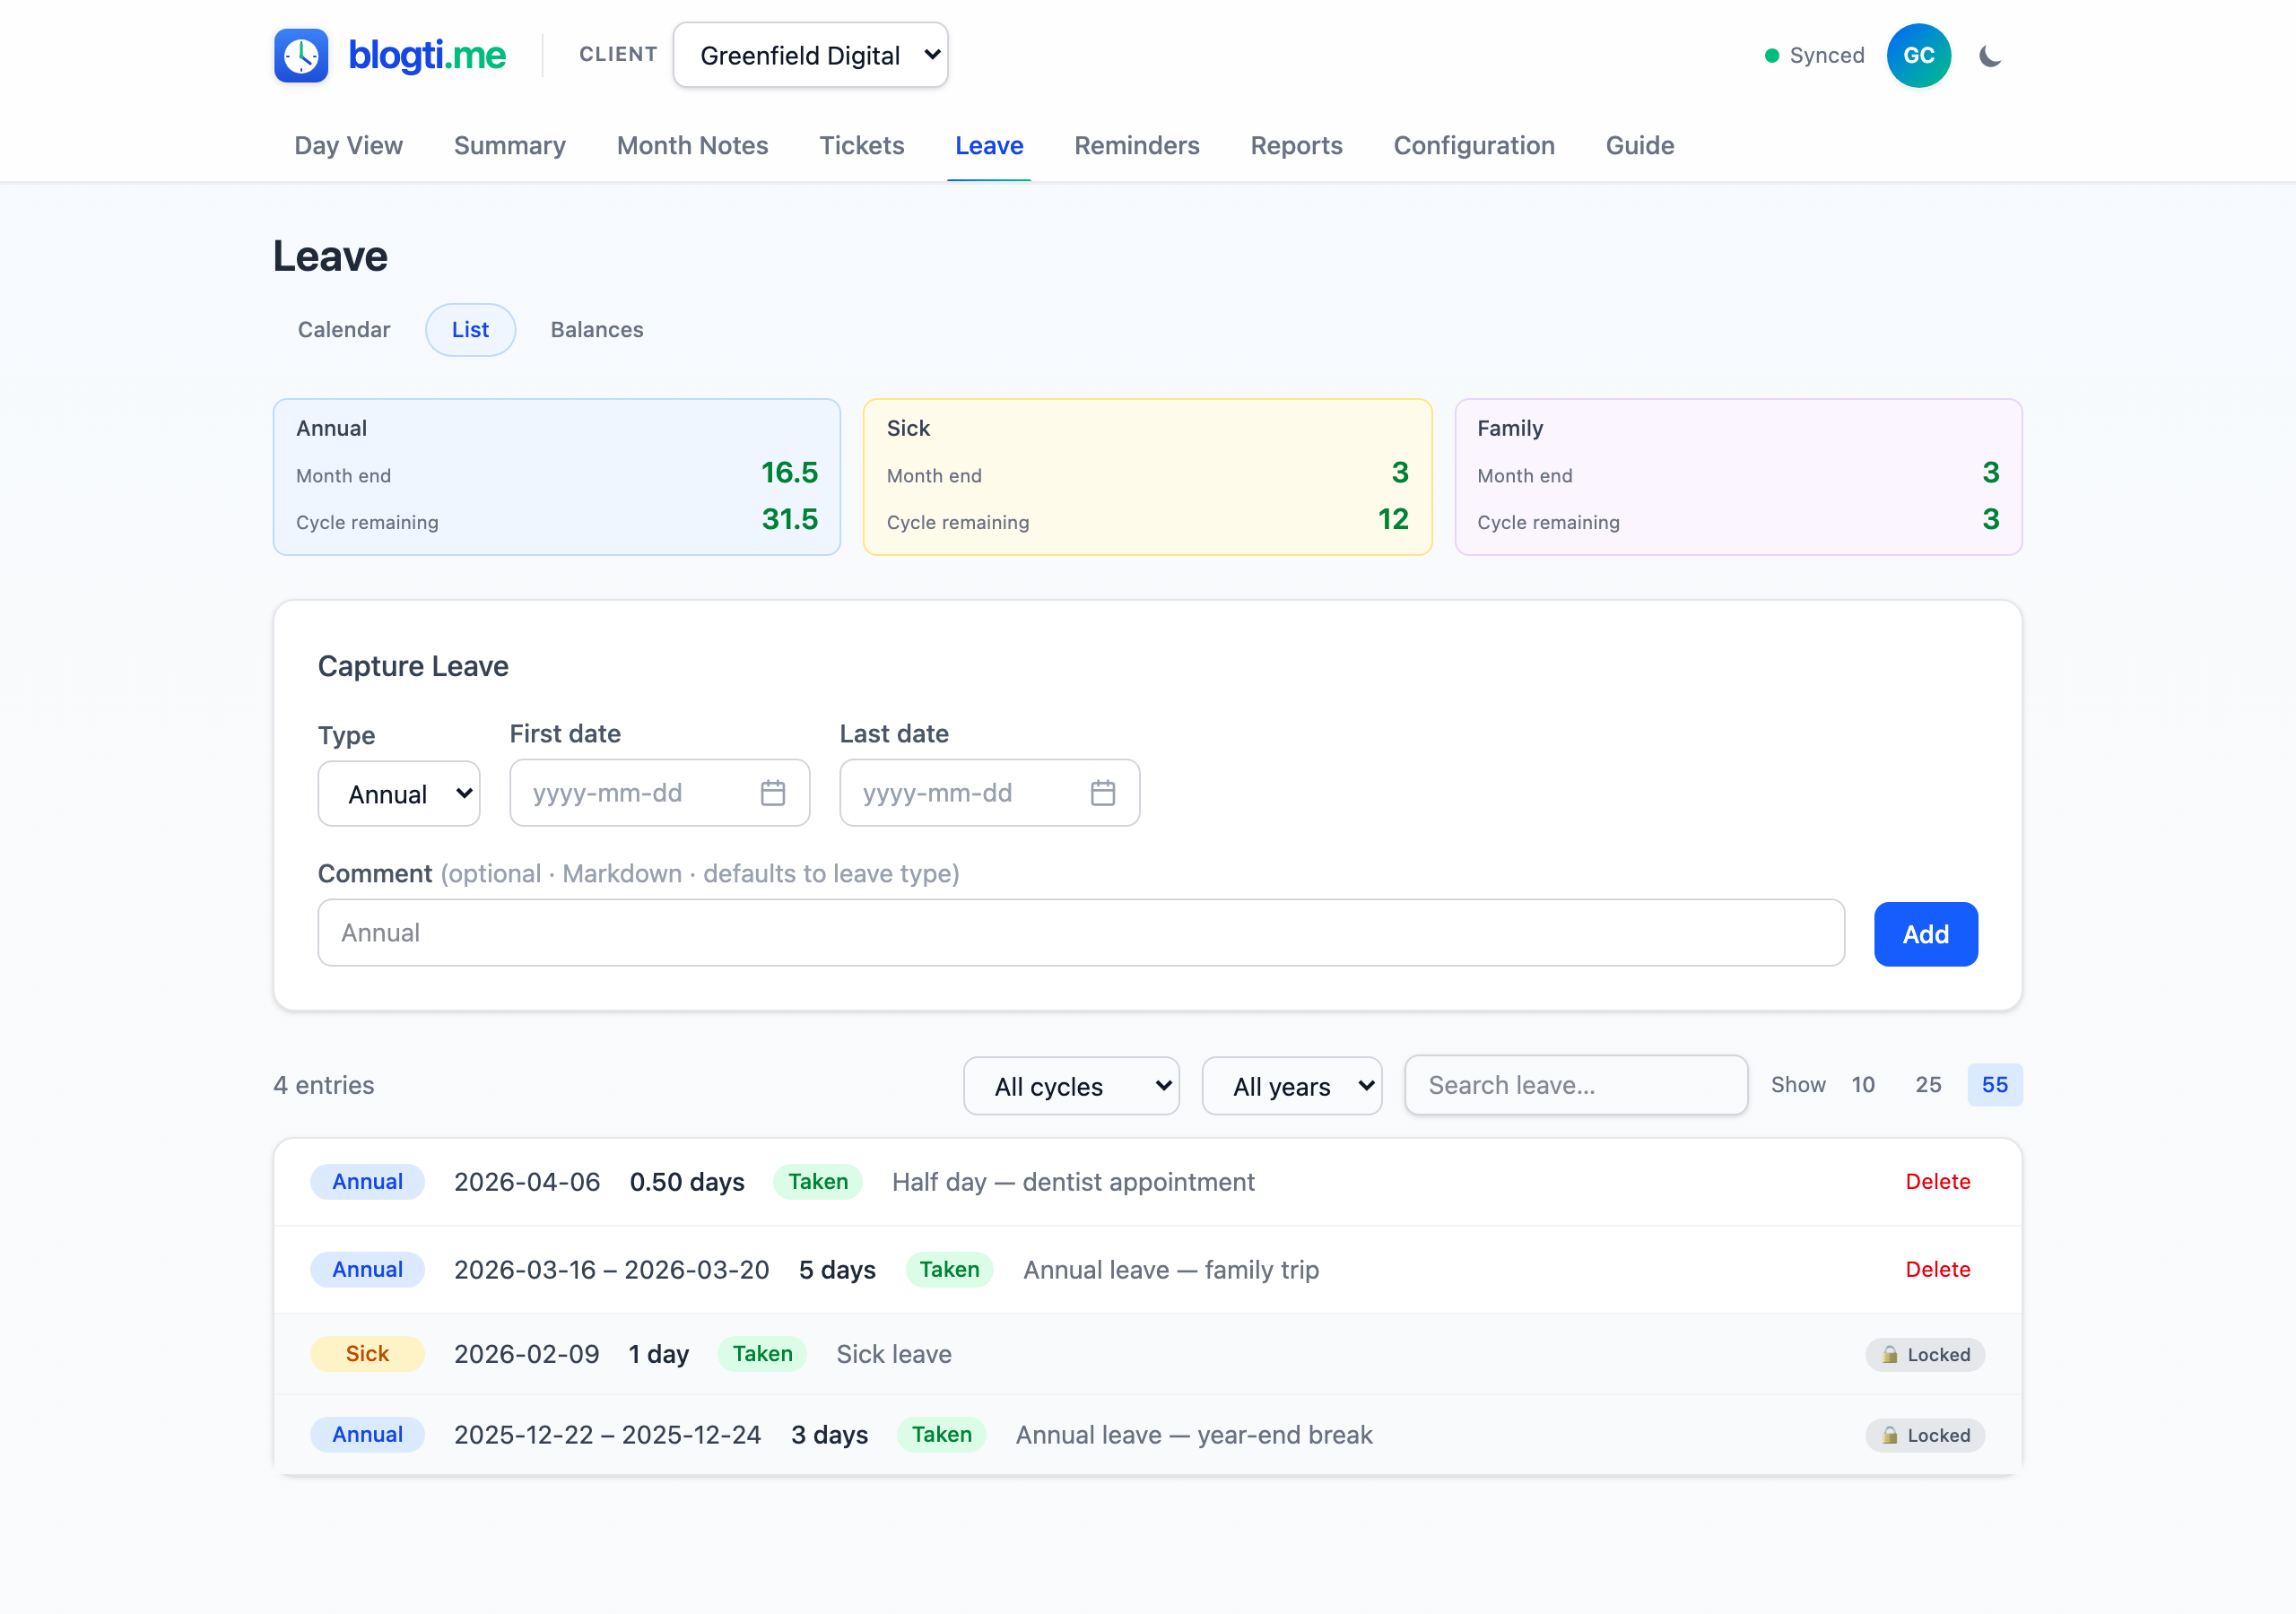Switch to the Month Notes tab

click(692, 146)
